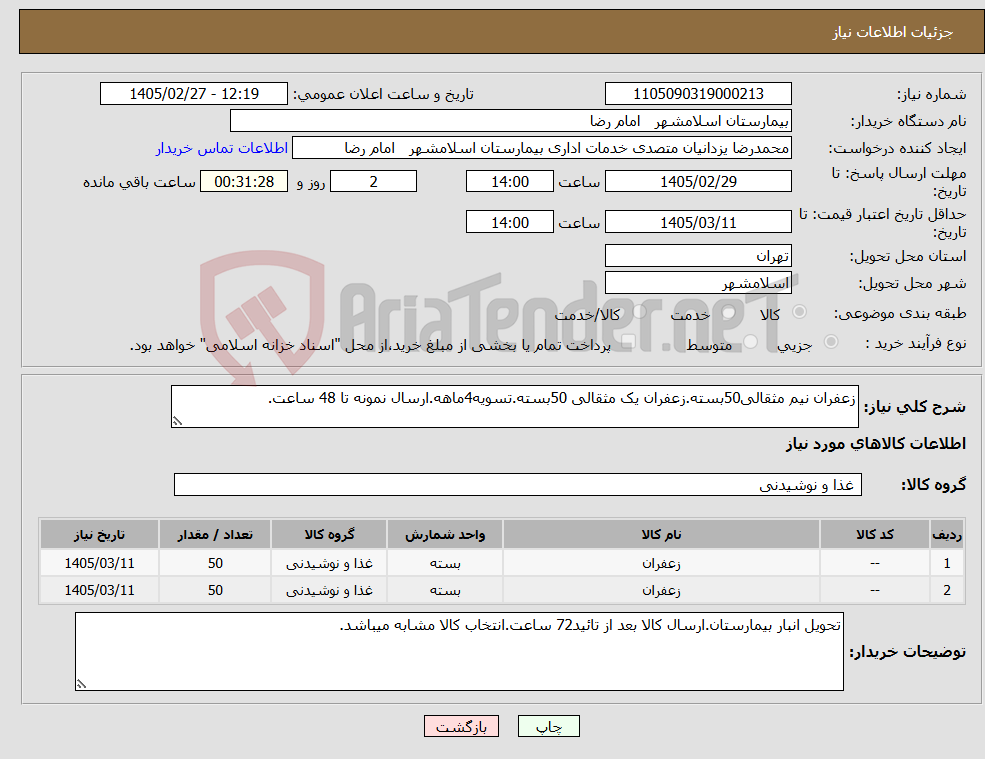Viewport: 985px width, 759px height.
Task: Click the announcement date field 1405/02/27 - 12:19
Action: [193, 94]
